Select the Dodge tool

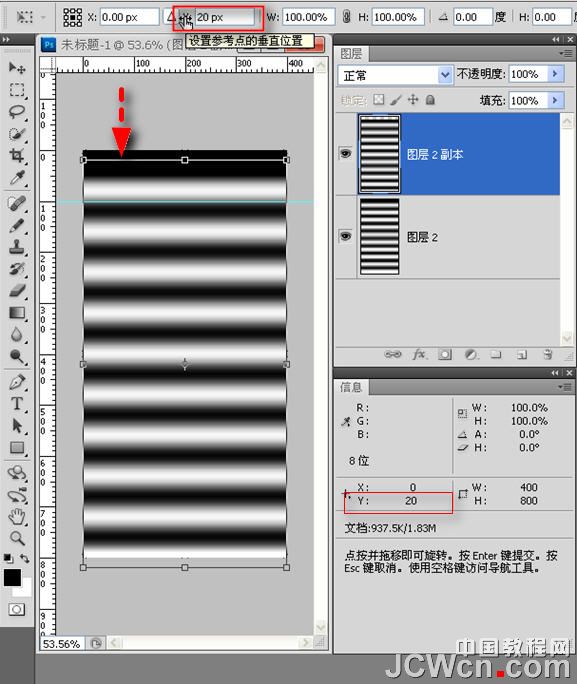click(17, 356)
